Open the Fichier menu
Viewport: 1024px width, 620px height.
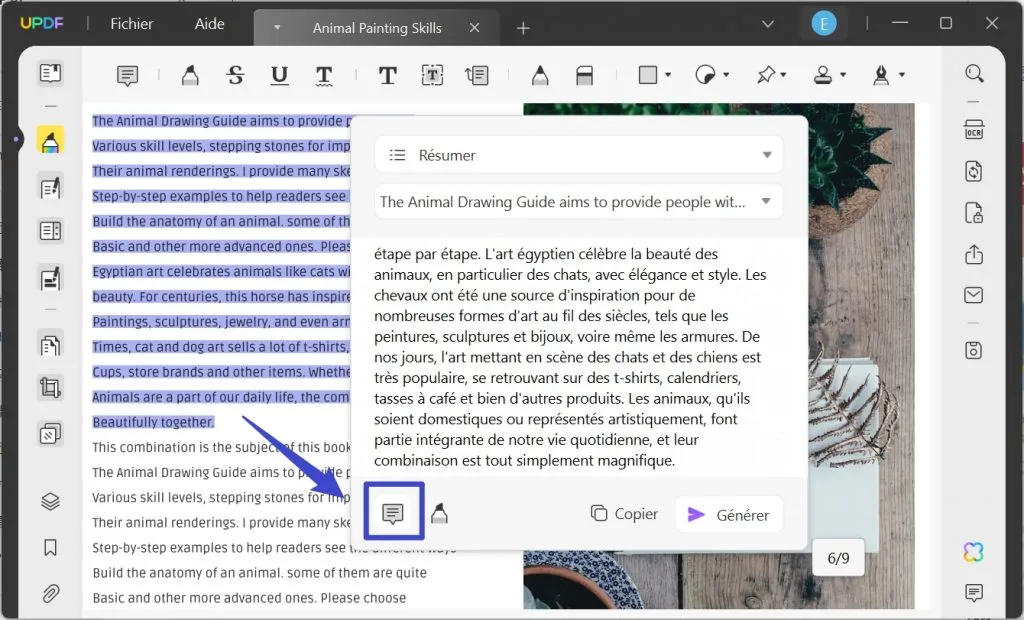131,23
